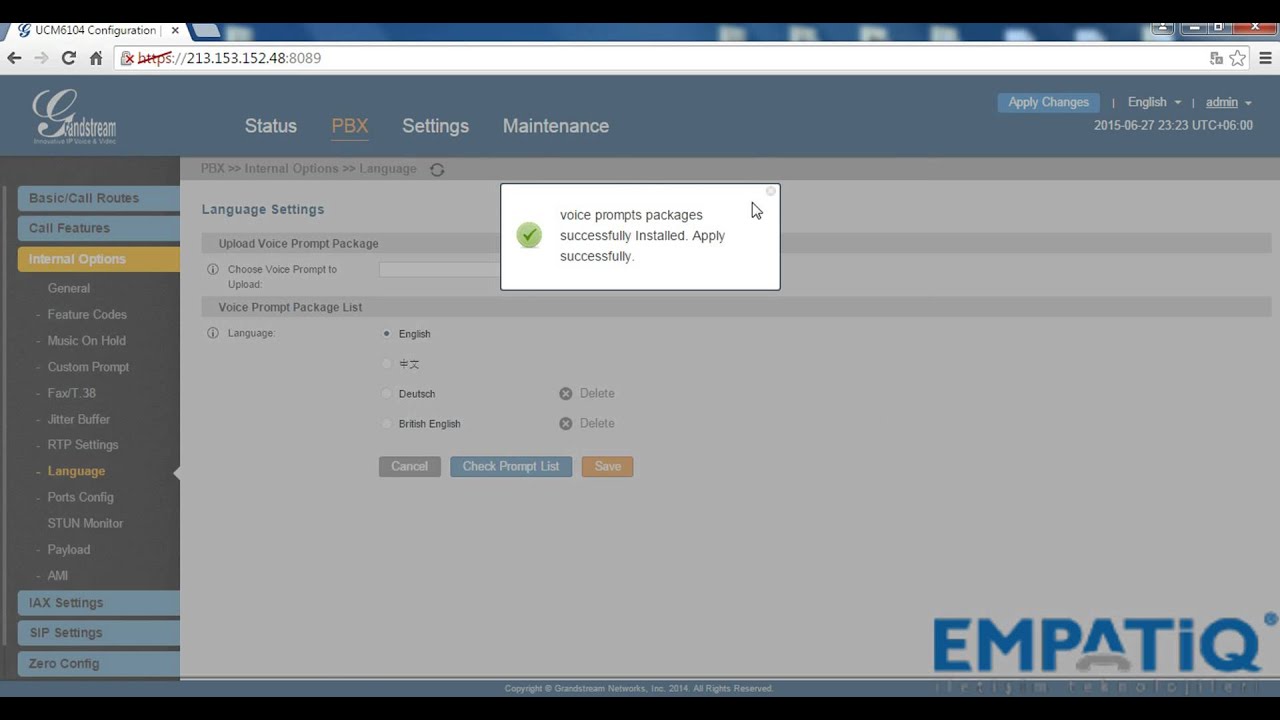Click the Grandstream logo
This screenshot has height=720, width=1280.
[74, 117]
